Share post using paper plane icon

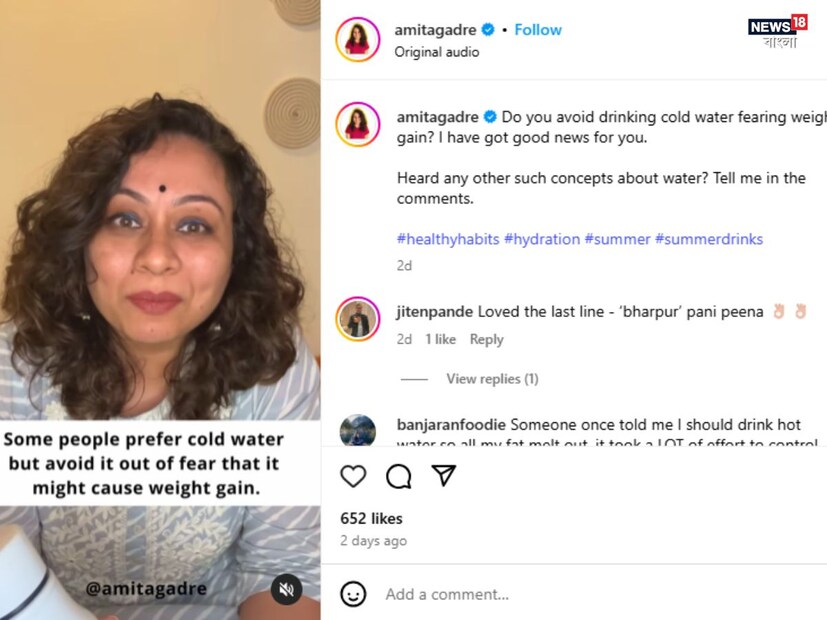point(444,476)
